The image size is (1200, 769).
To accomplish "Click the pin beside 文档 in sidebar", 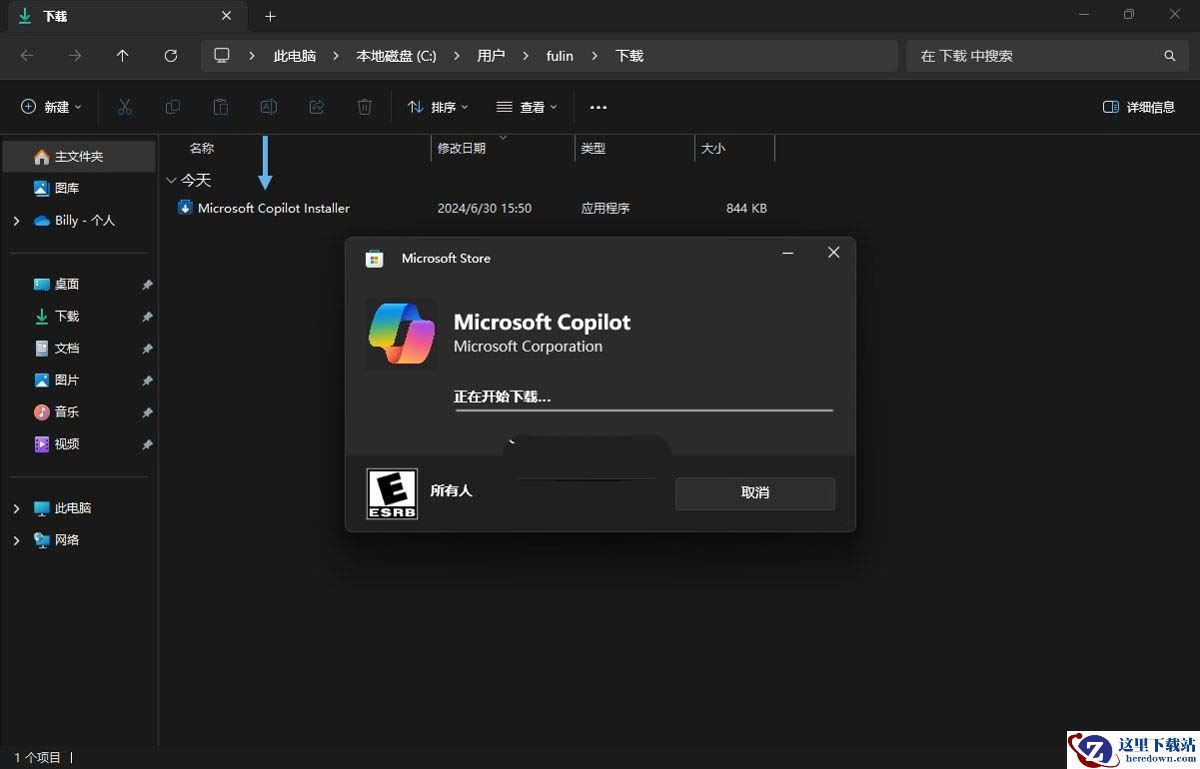I will coord(147,349).
